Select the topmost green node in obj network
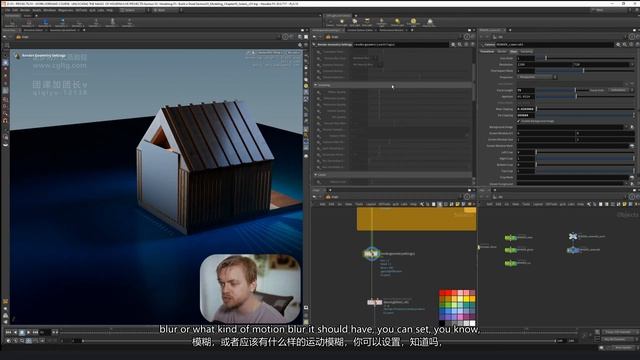This screenshot has height=360, width=640. pos(510,238)
